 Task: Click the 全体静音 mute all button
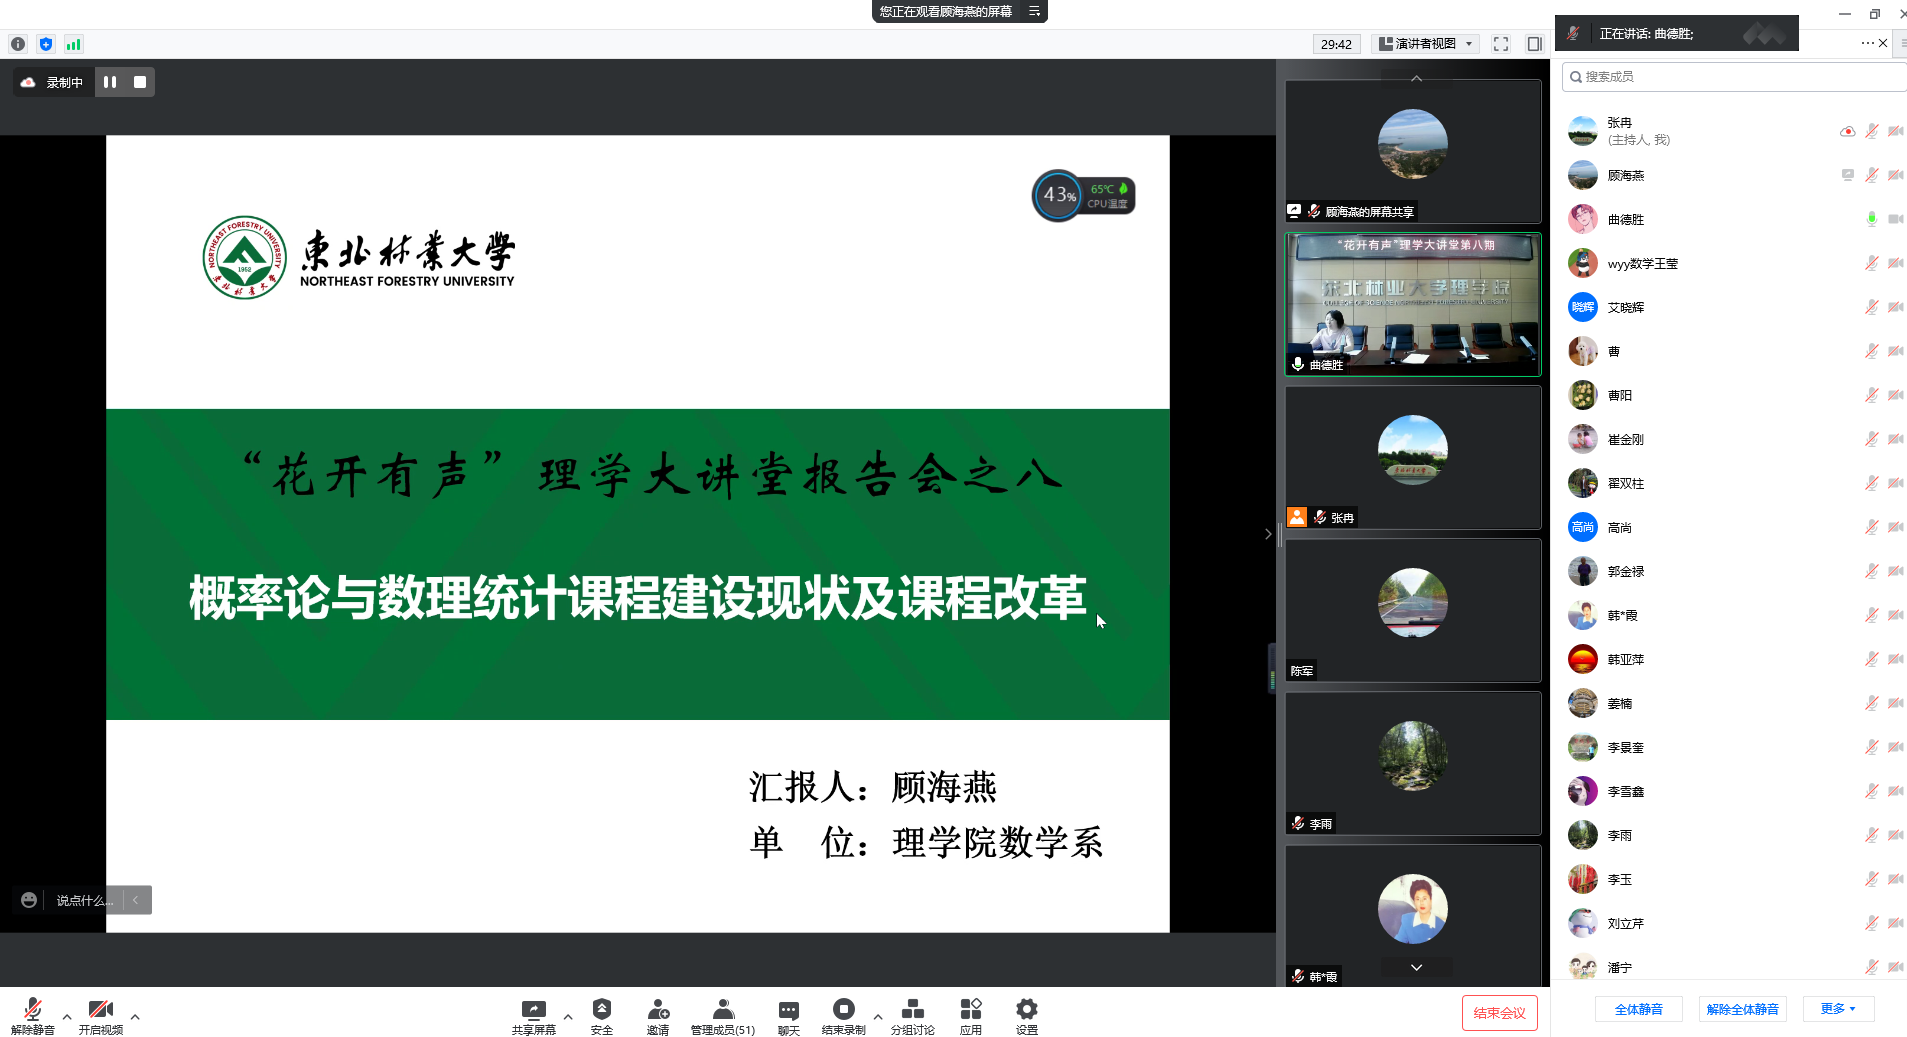click(1638, 1009)
